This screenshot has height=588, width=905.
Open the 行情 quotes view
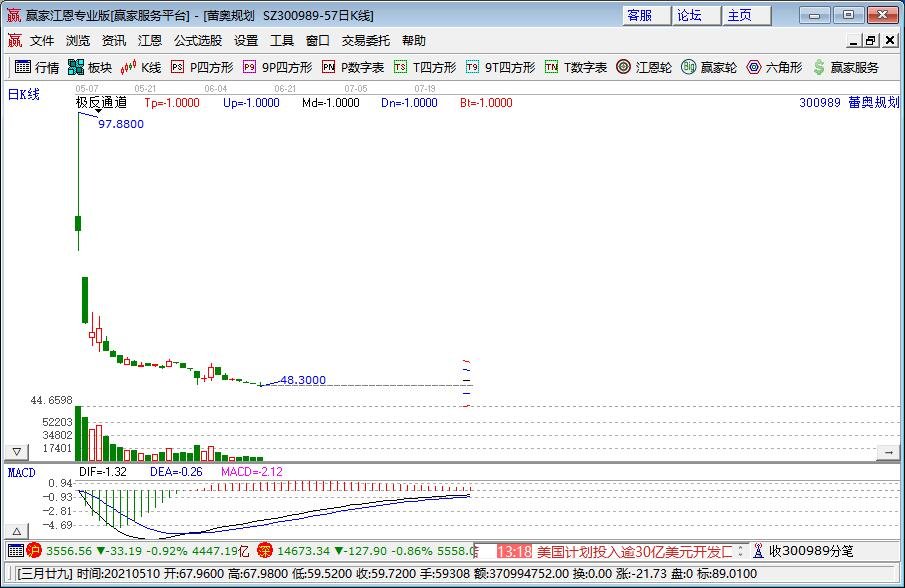36,68
